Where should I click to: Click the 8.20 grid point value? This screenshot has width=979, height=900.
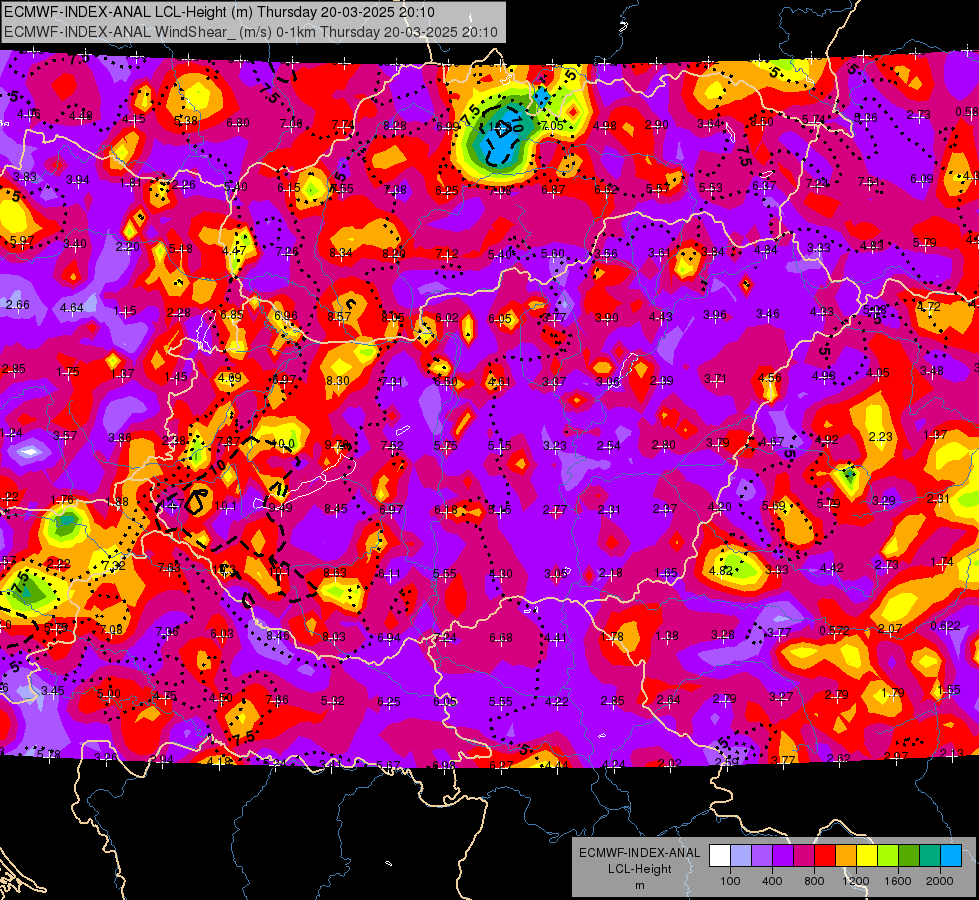coord(394,254)
